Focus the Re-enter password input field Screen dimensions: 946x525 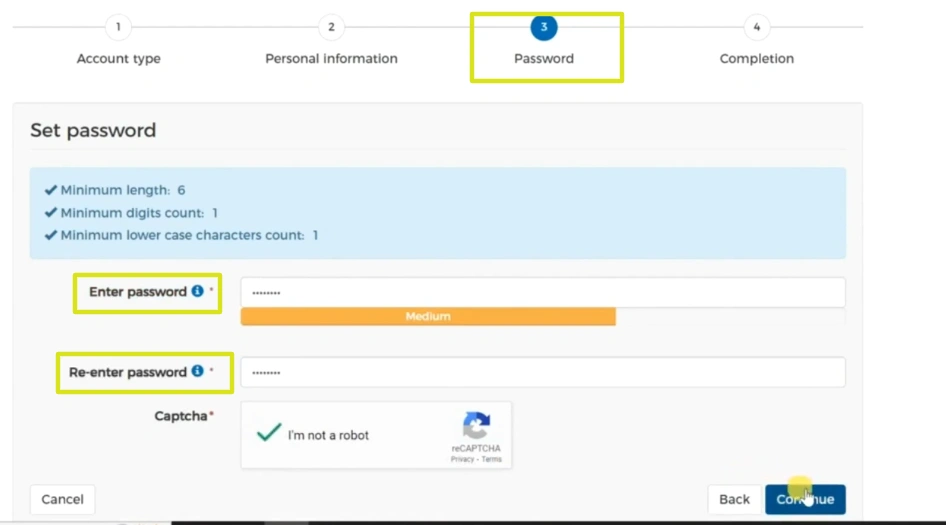click(542, 372)
